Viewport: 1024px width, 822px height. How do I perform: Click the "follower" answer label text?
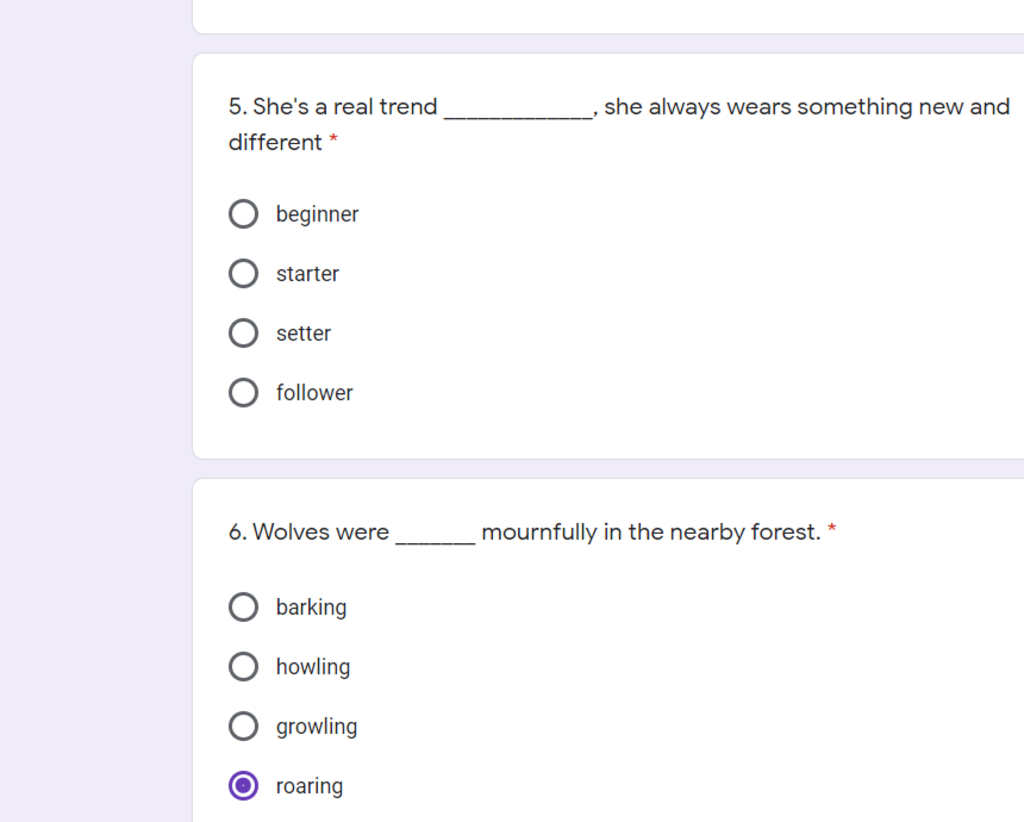coord(314,392)
